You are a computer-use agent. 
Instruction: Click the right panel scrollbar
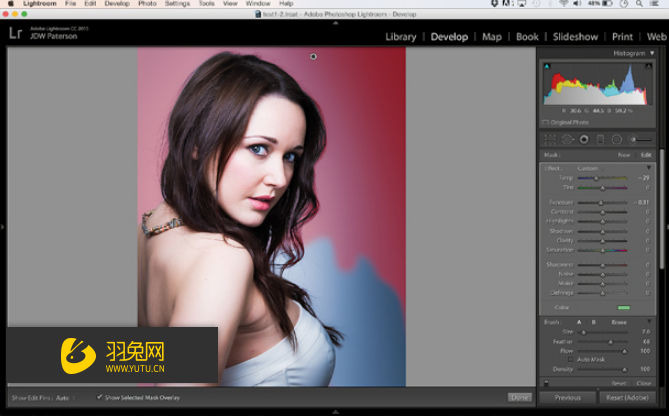point(662,209)
